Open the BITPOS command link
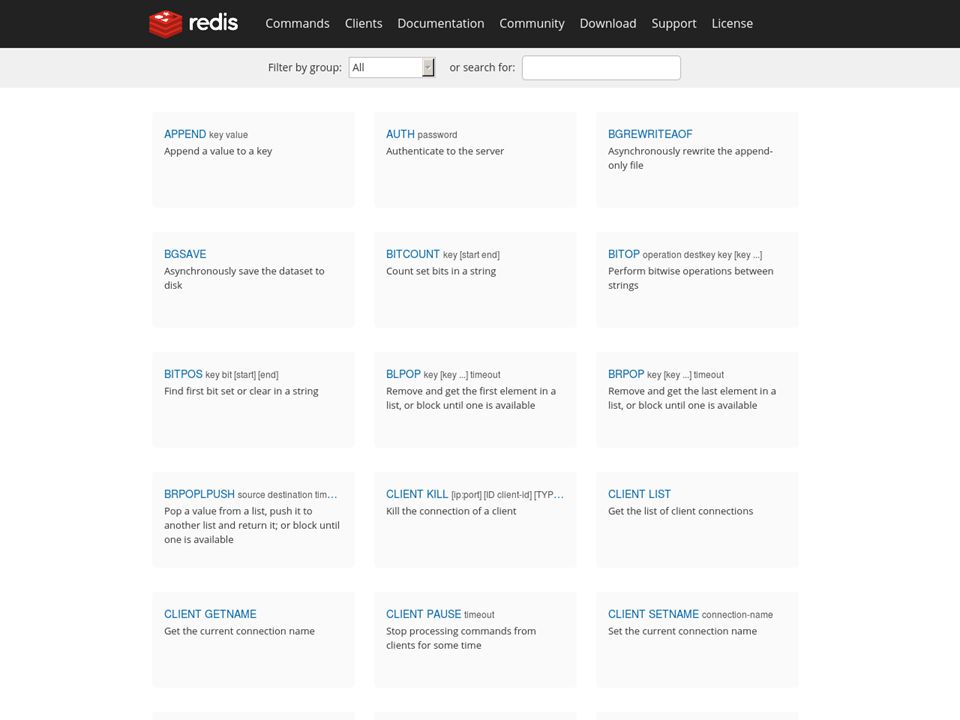 (183, 374)
